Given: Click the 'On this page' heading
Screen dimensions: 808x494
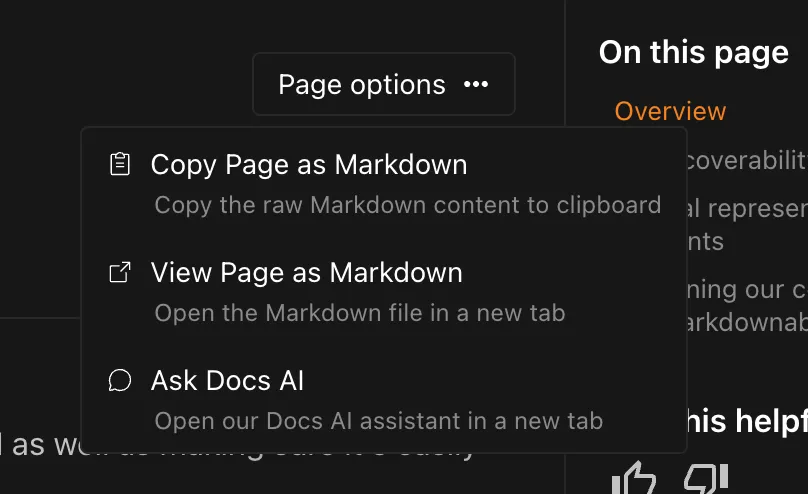Looking at the screenshot, I should tap(694, 53).
